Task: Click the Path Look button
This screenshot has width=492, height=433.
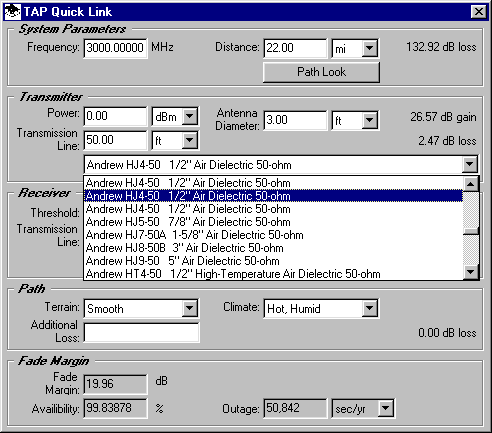Action: pos(321,72)
